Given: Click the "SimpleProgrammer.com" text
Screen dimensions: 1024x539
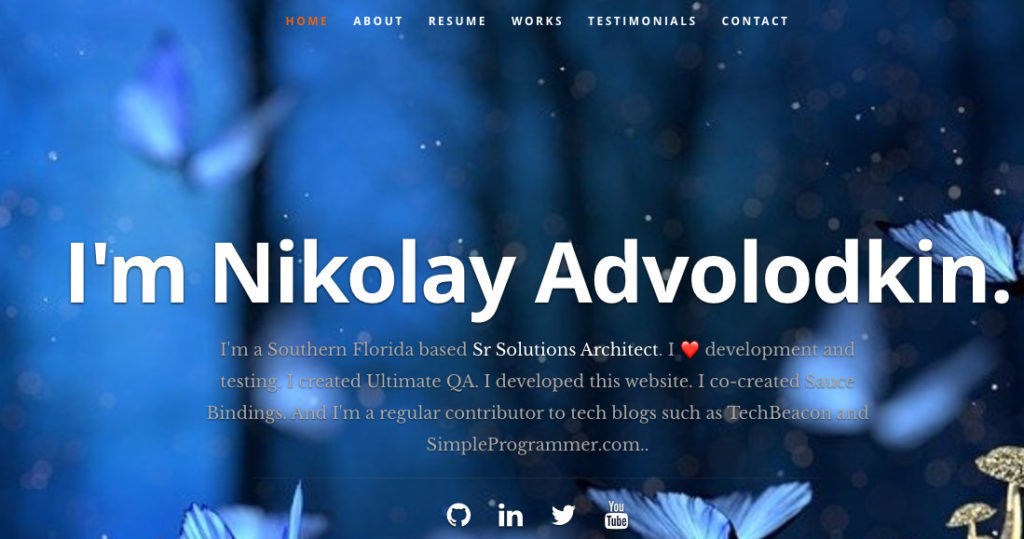Looking at the screenshot, I should (534, 445).
